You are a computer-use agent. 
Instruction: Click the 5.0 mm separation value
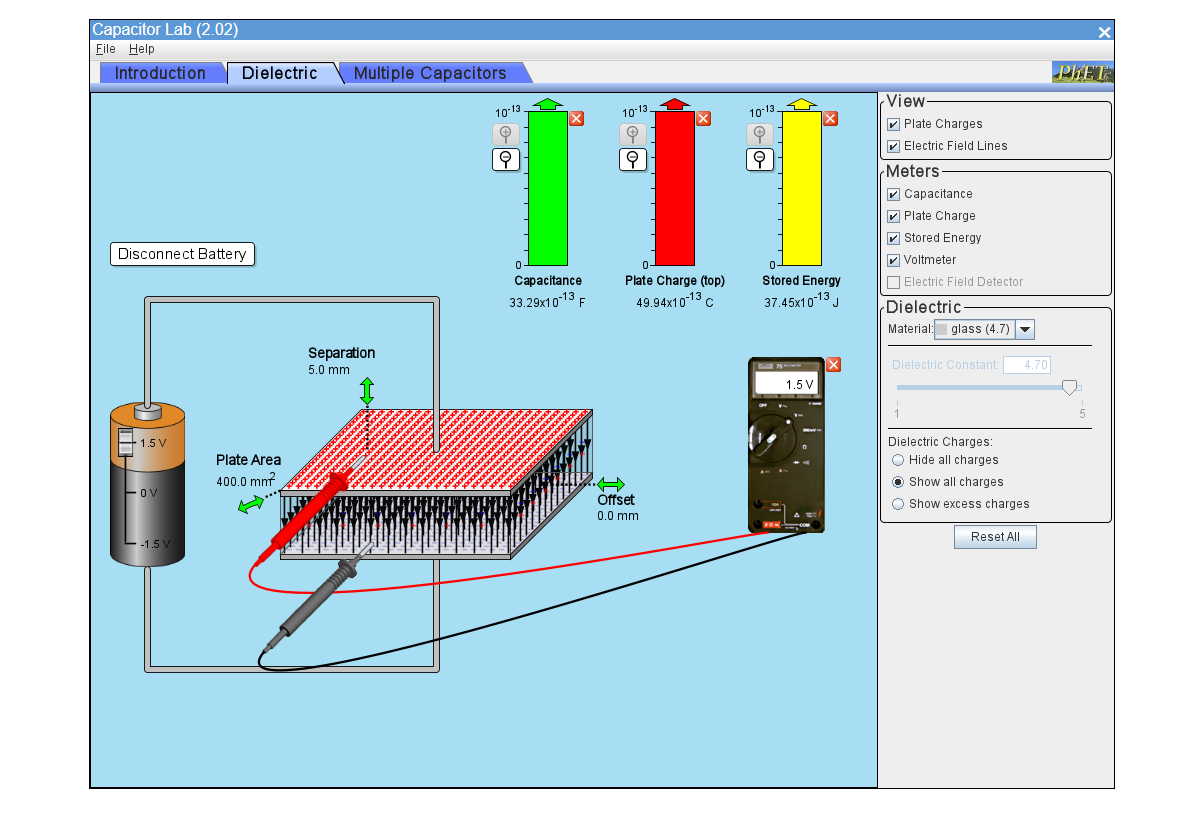(x=329, y=370)
